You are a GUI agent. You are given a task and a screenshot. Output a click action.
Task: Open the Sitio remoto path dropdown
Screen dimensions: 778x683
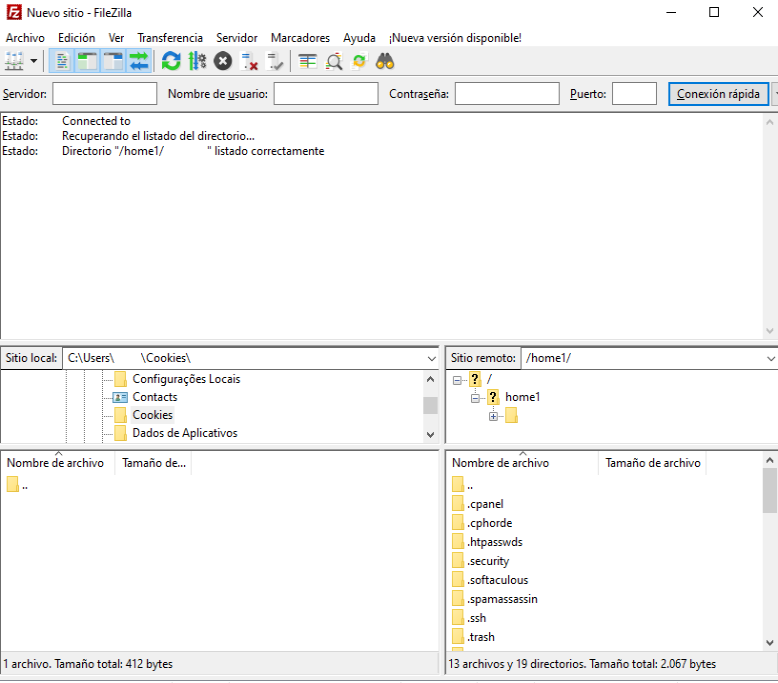pos(771,358)
